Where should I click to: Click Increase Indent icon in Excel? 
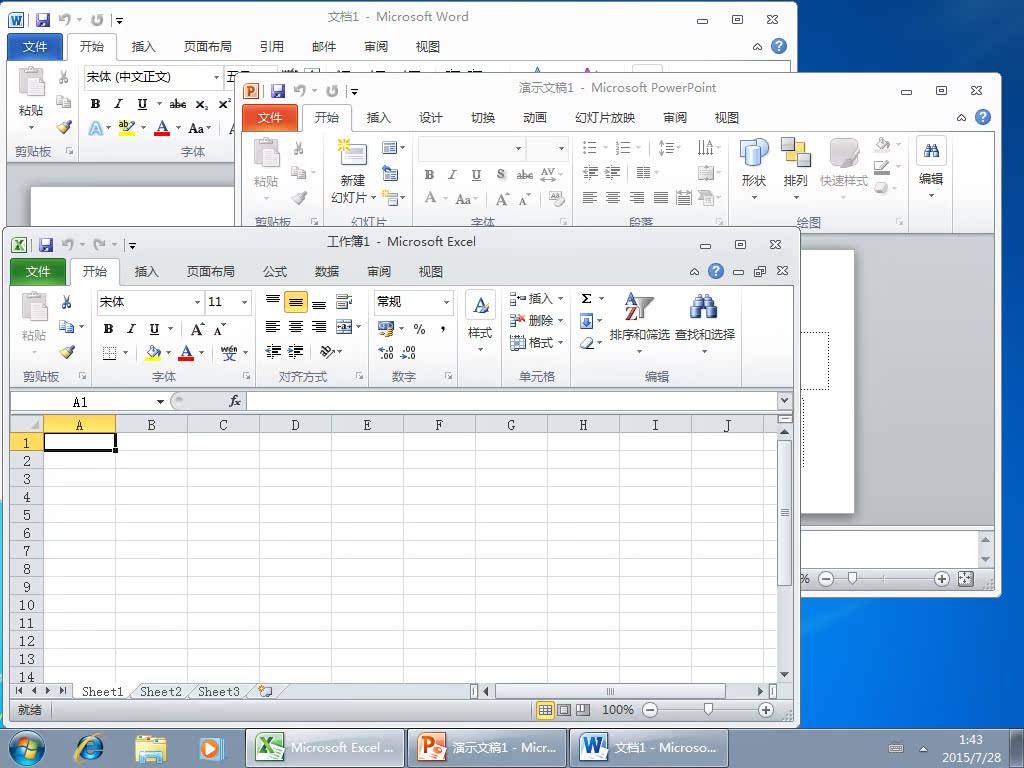[x=296, y=352]
